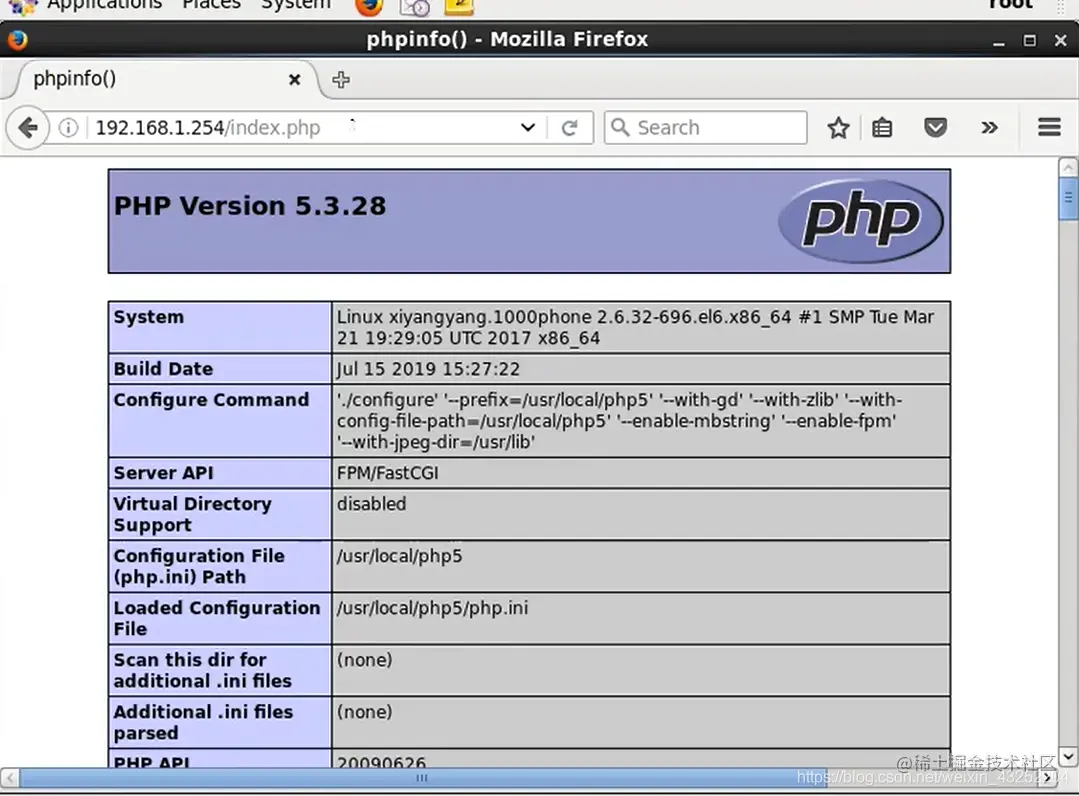Click the 'Configure Command' row label
Viewport: 1079px width, 796px height.
click(211, 400)
